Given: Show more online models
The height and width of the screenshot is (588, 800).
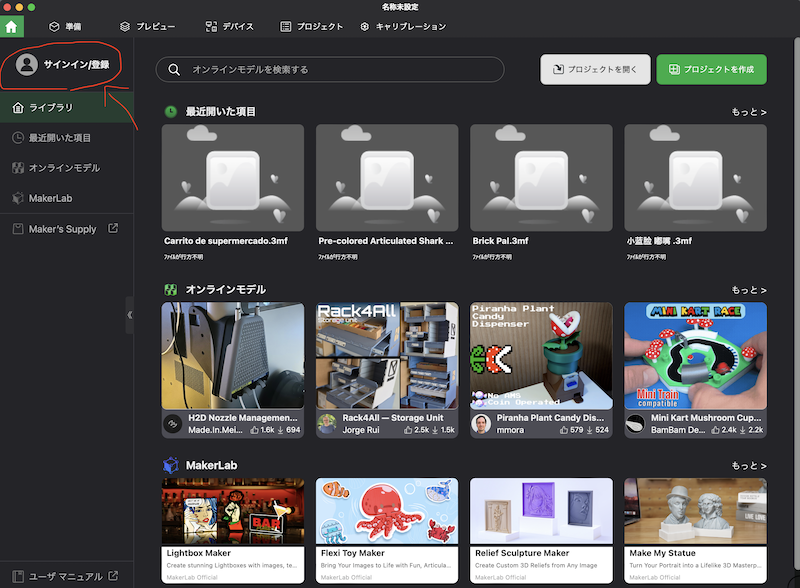Looking at the screenshot, I should click(748, 289).
